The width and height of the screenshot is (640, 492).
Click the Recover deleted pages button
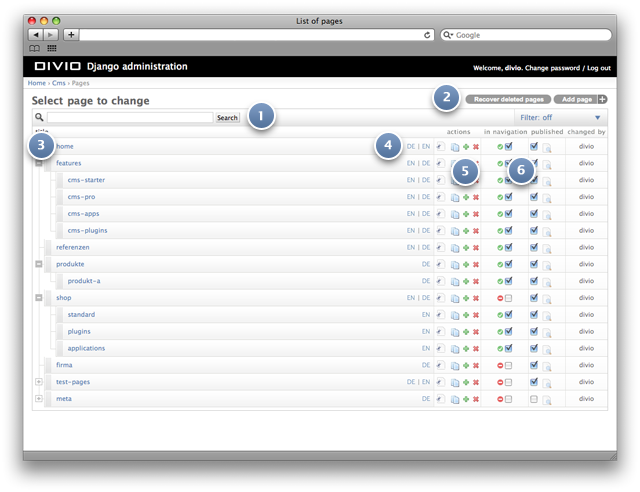[508, 99]
